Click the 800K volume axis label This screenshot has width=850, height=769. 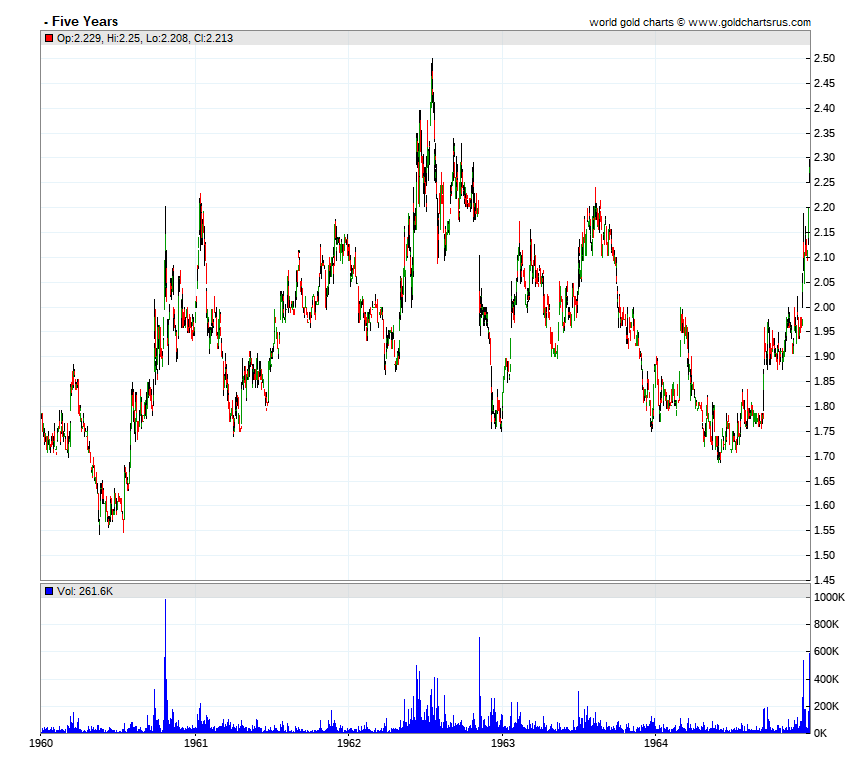pyautogui.click(x=826, y=625)
